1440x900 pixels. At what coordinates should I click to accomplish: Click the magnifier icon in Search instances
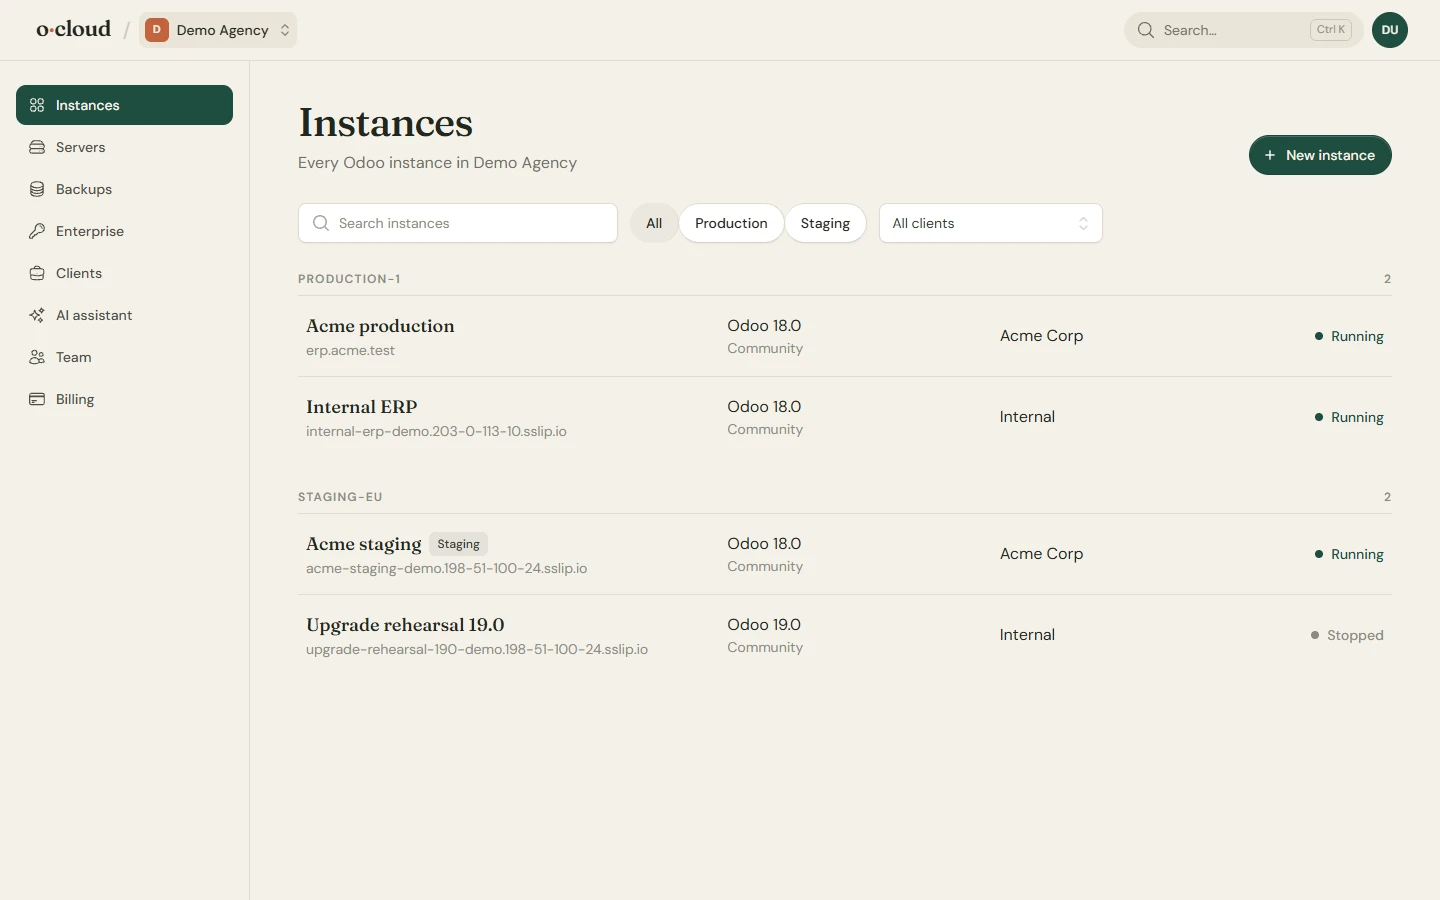(321, 223)
